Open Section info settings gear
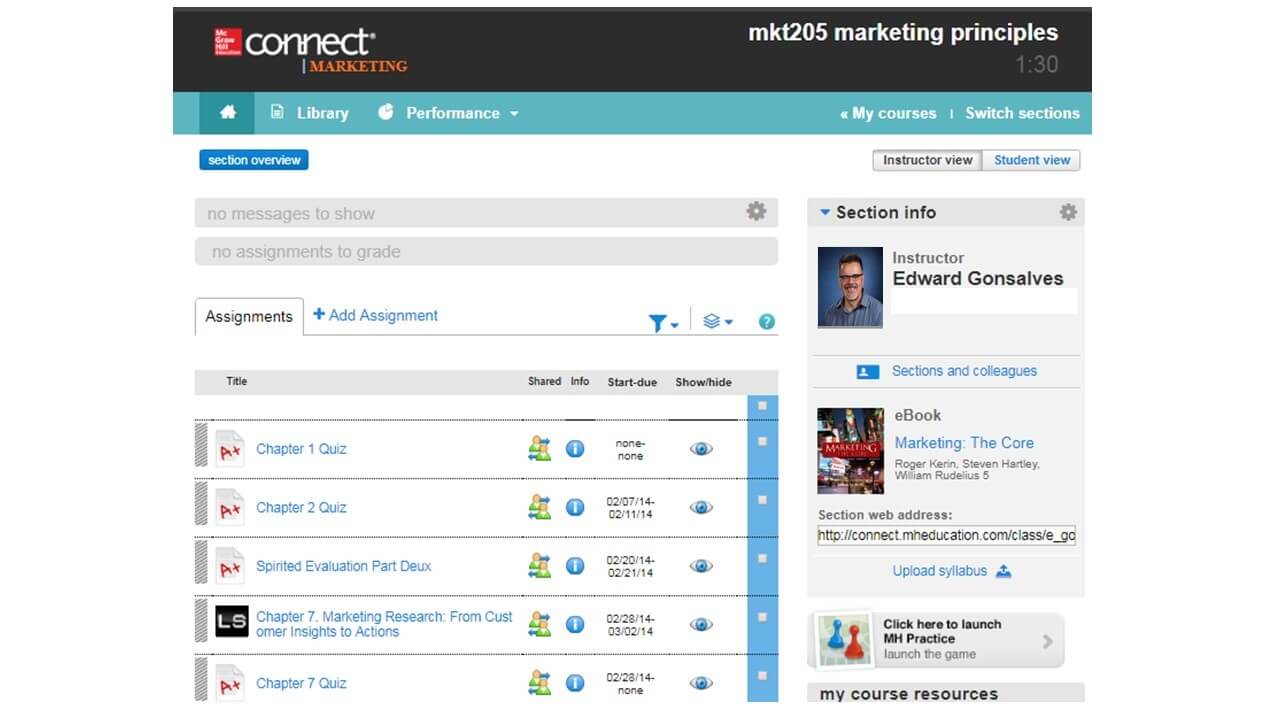1280x720 pixels. (x=1068, y=212)
